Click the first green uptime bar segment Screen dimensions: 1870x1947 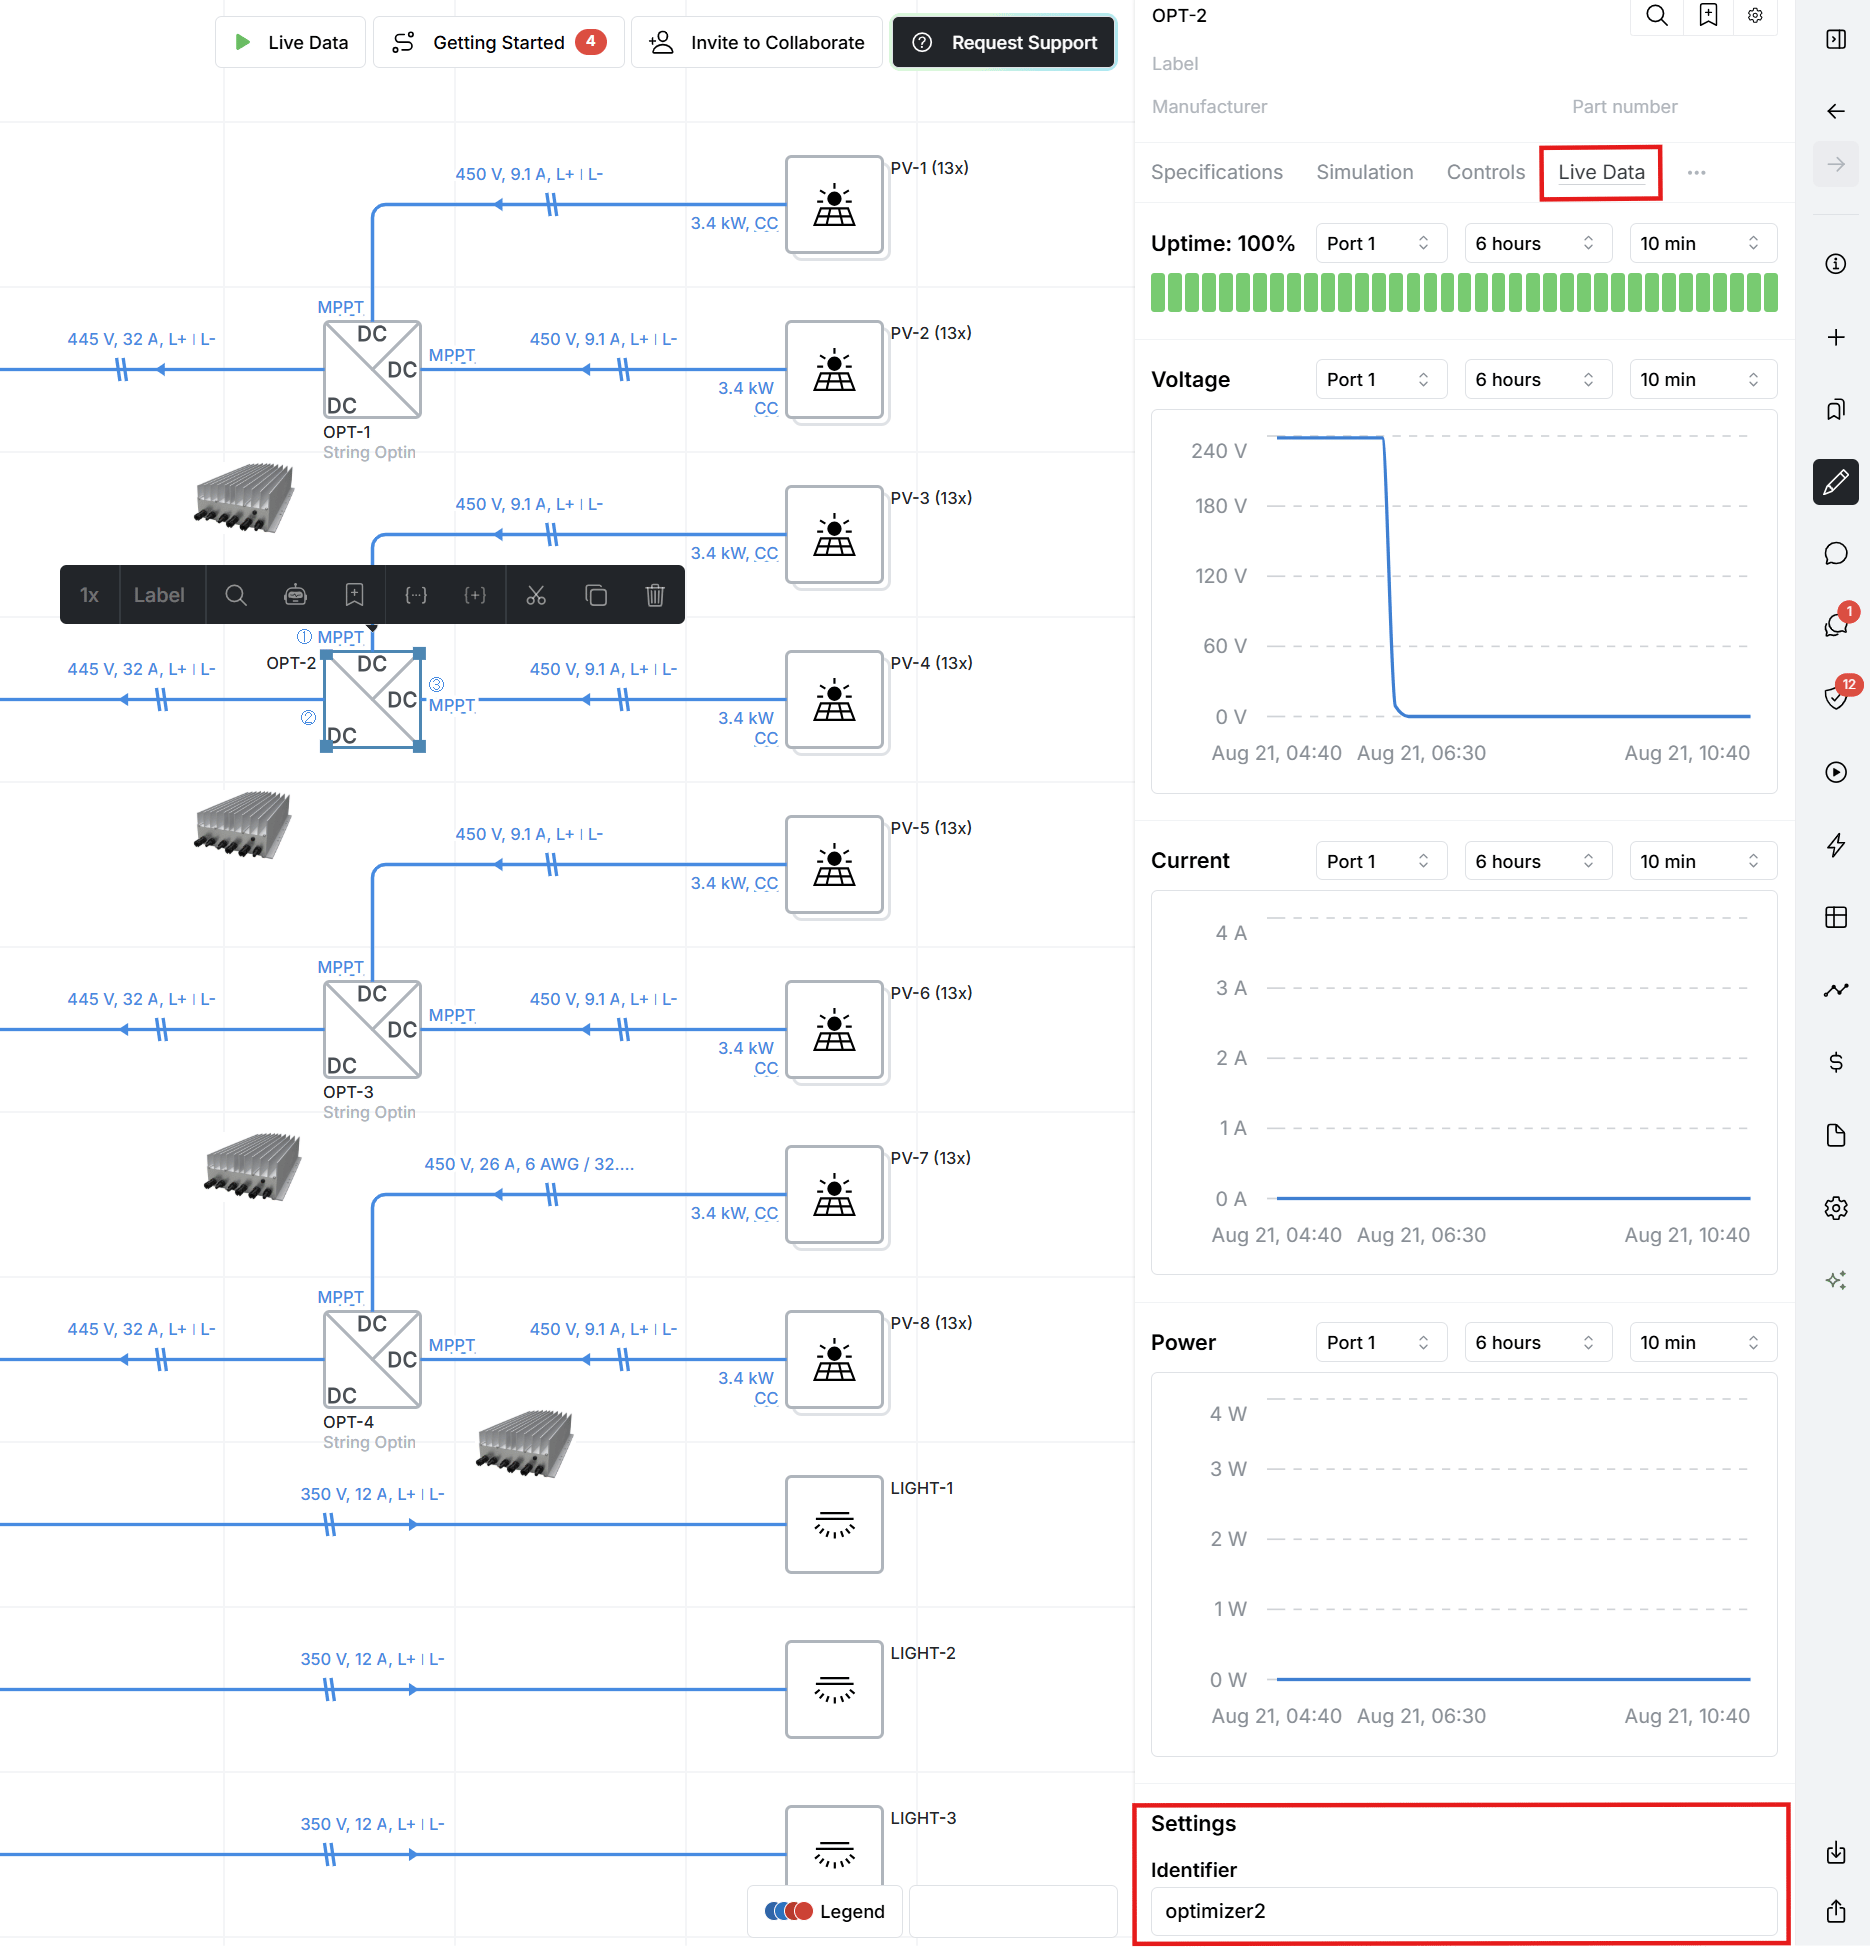[1158, 293]
